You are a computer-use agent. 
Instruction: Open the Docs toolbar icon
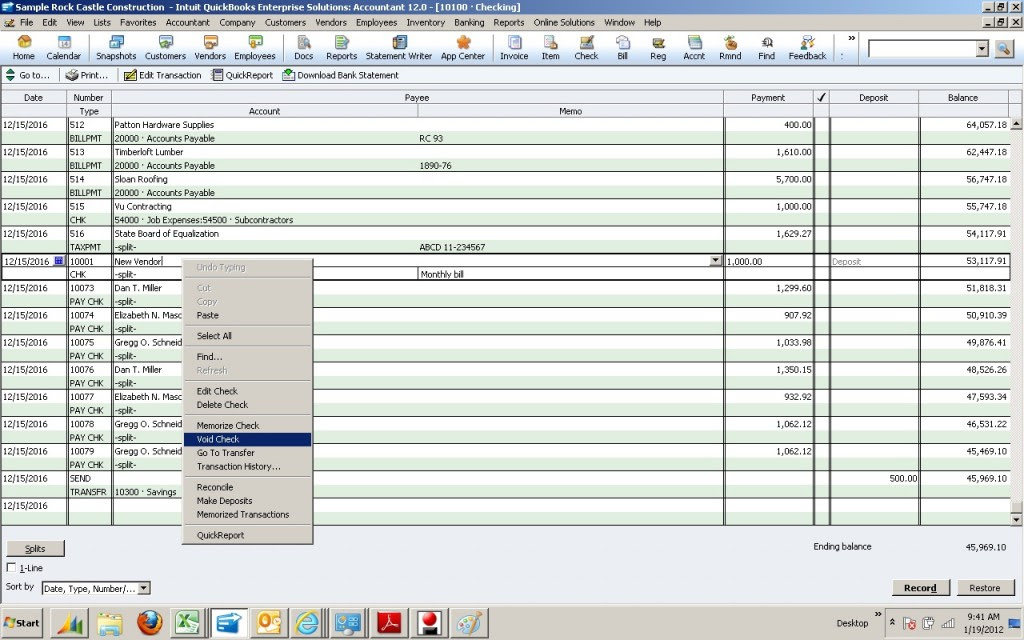304,48
